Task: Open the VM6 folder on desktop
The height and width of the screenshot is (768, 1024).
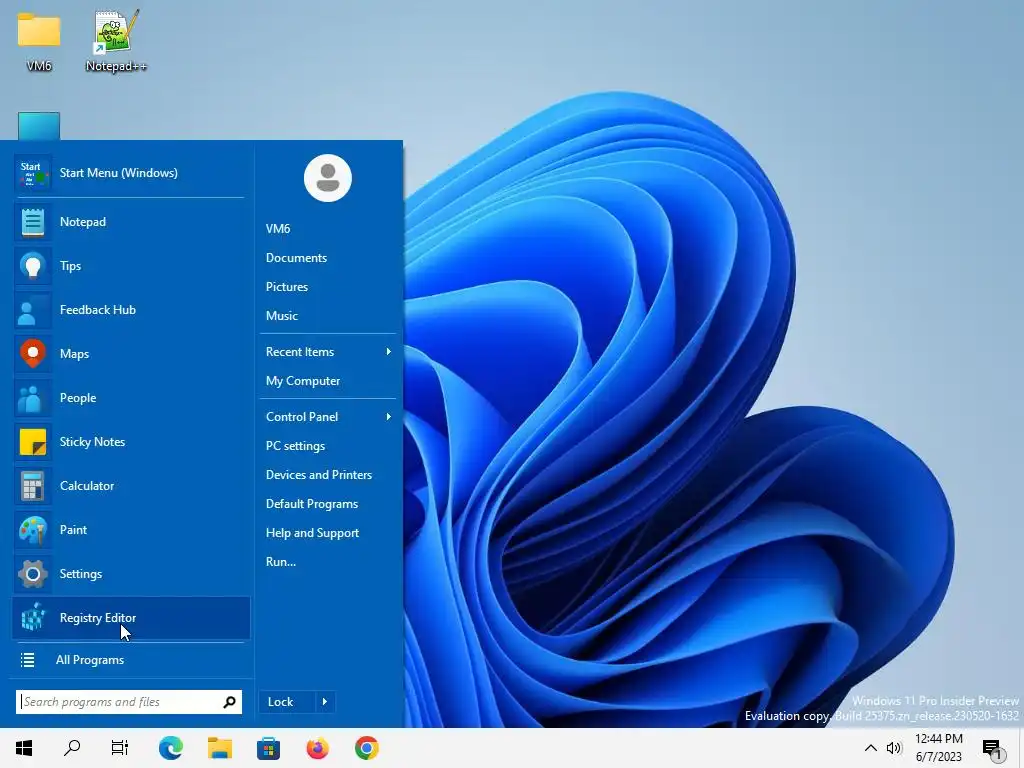Action: pyautogui.click(x=39, y=42)
